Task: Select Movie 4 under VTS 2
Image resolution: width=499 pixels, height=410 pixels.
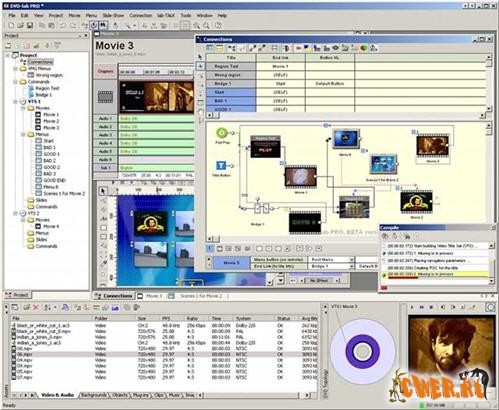Action: 51,226
